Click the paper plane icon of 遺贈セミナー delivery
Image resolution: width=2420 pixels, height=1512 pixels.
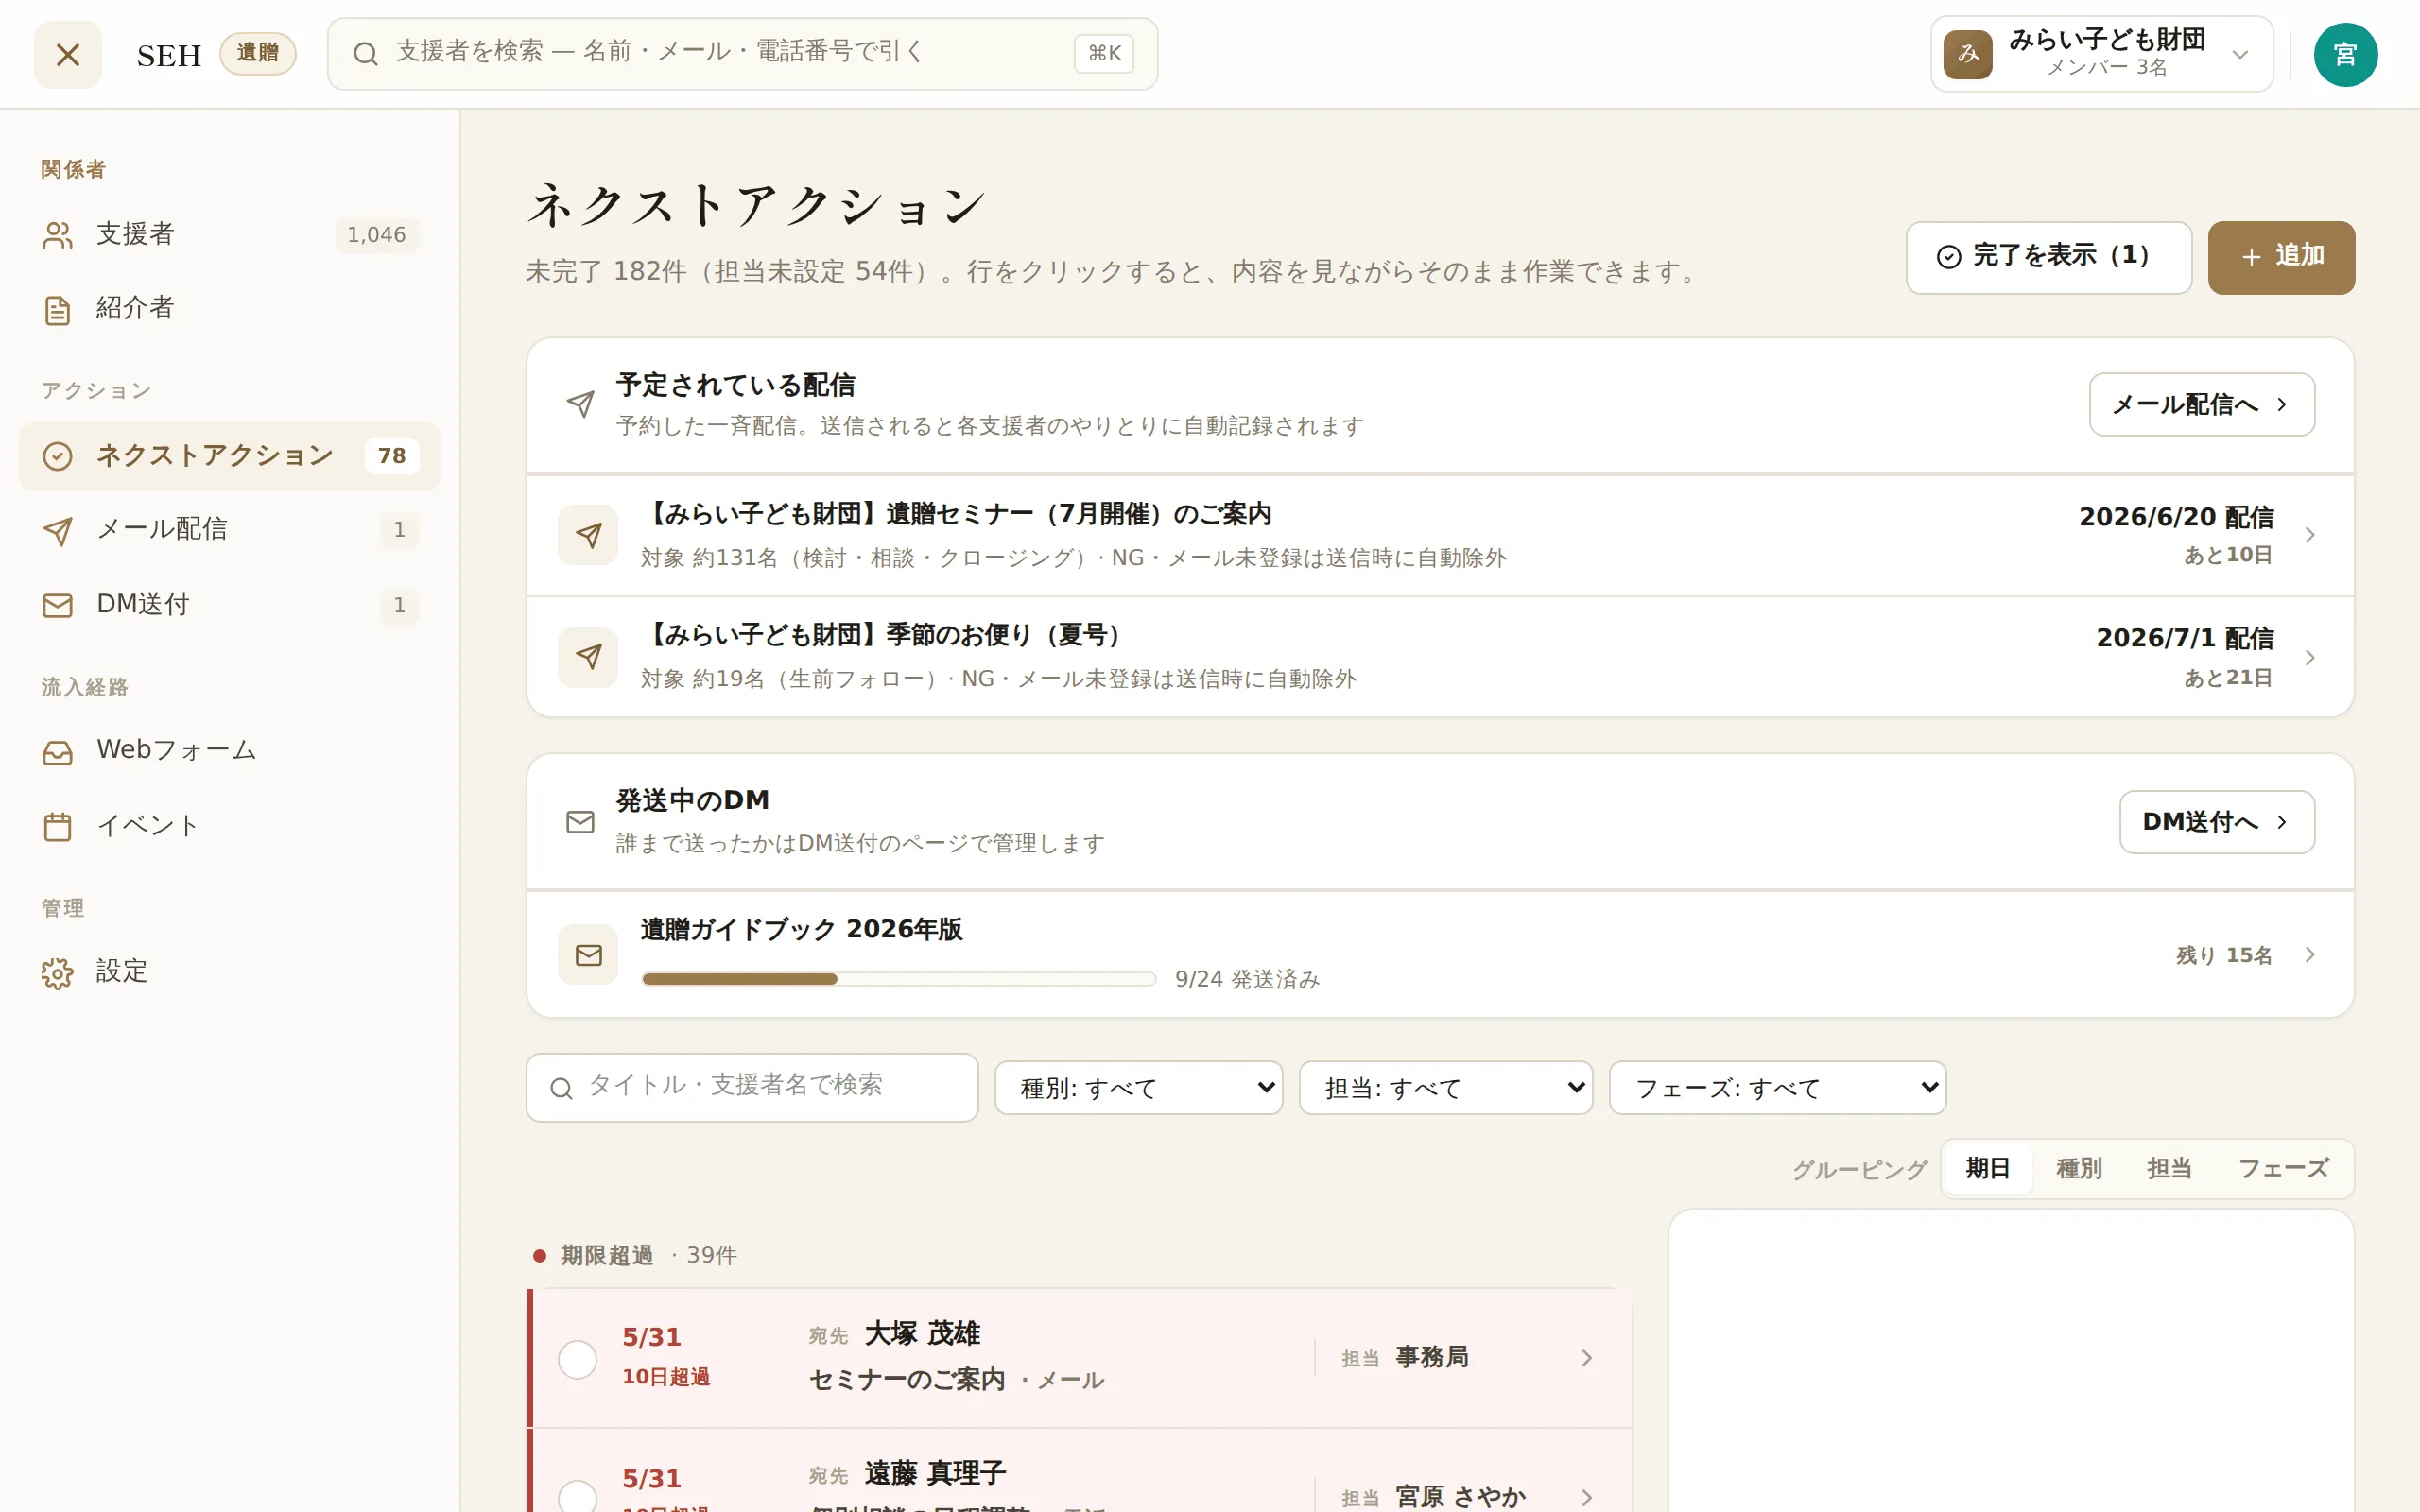(x=588, y=535)
